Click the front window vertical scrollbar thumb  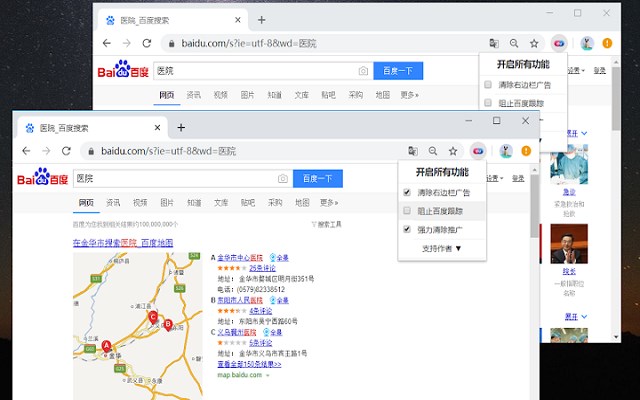(534, 206)
